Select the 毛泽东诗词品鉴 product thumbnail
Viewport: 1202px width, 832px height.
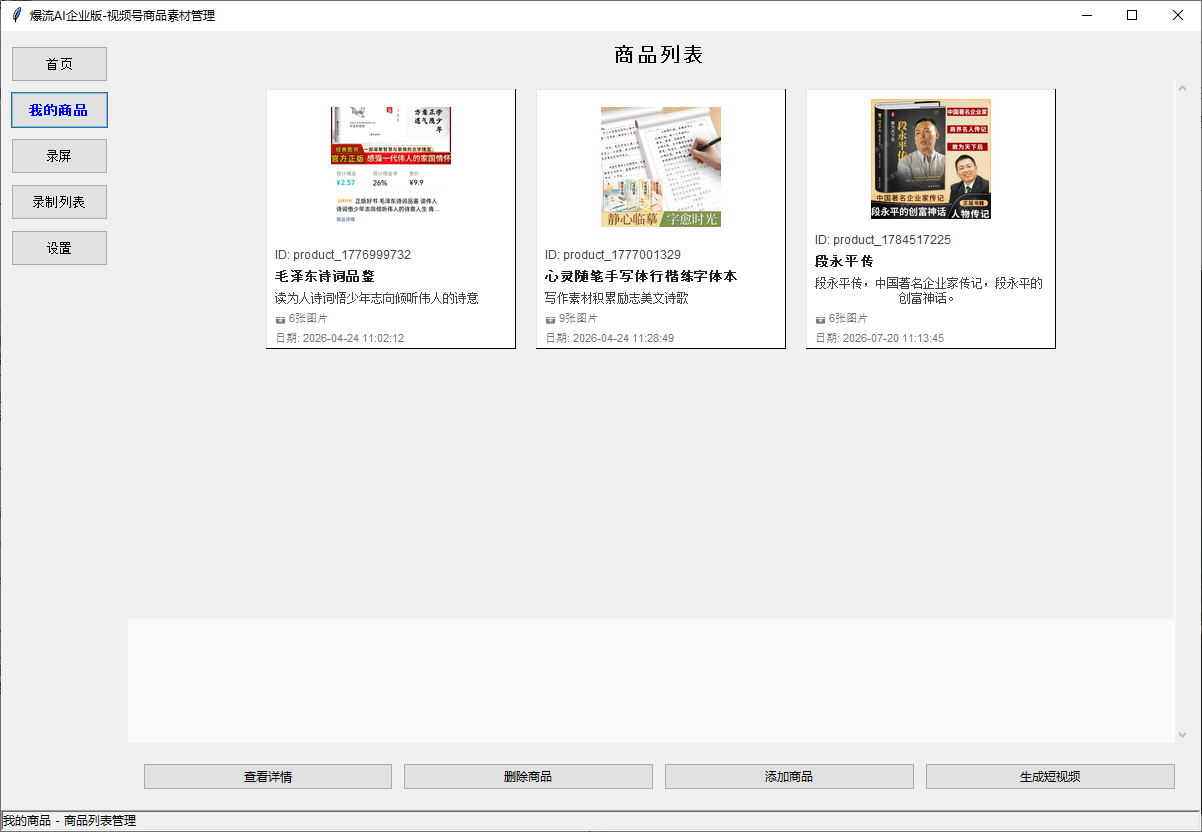coord(391,166)
